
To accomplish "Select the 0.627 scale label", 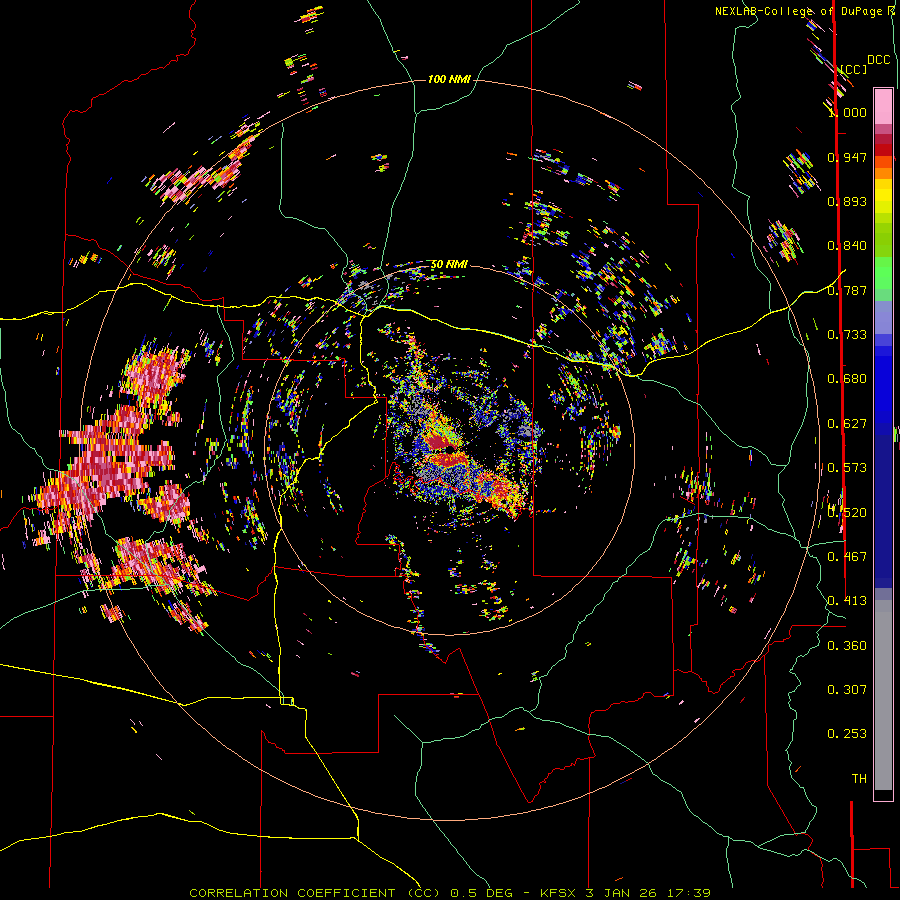I will click(x=847, y=424).
